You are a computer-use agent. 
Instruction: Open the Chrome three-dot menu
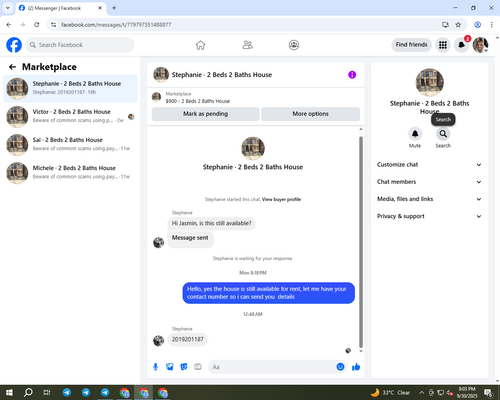[x=492, y=25]
